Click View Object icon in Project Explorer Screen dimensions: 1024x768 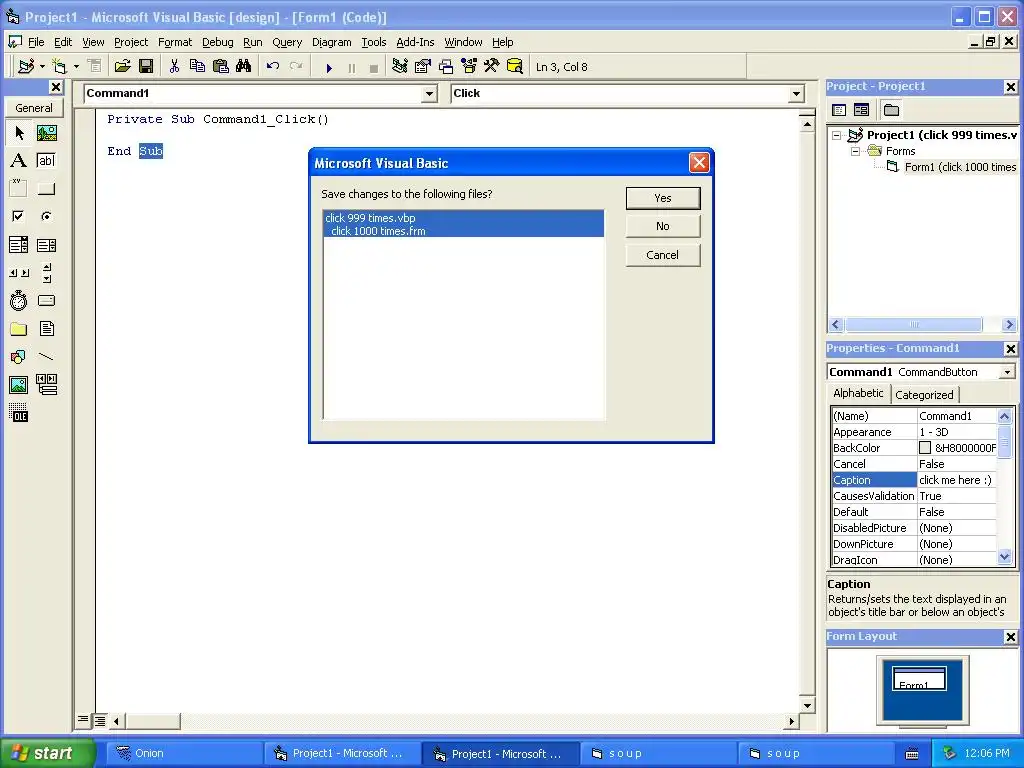(861, 110)
